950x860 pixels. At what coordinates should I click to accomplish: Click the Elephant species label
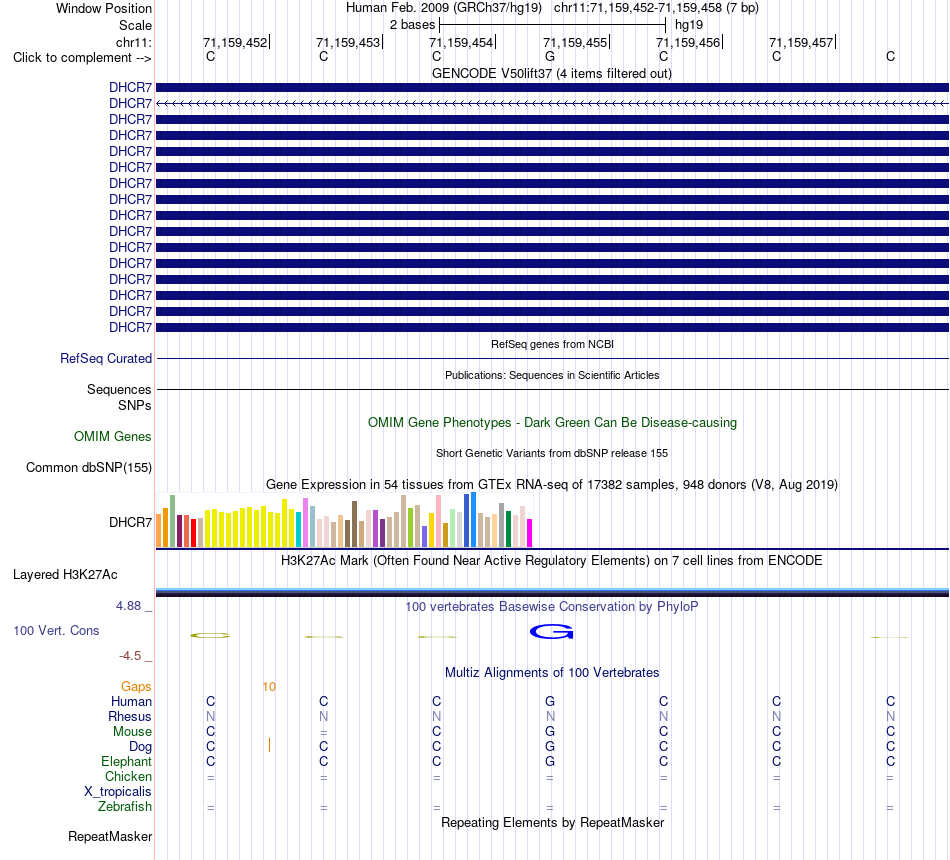(127, 761)
